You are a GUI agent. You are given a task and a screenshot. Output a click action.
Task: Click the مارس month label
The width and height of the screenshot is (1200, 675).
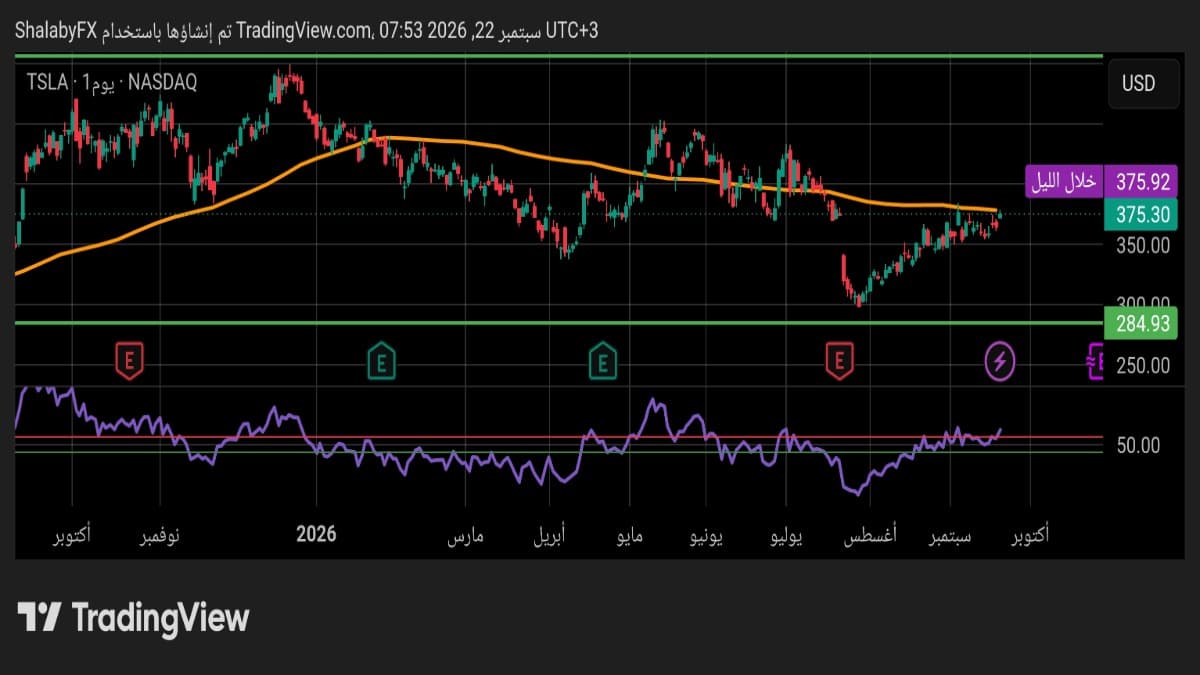465,536
